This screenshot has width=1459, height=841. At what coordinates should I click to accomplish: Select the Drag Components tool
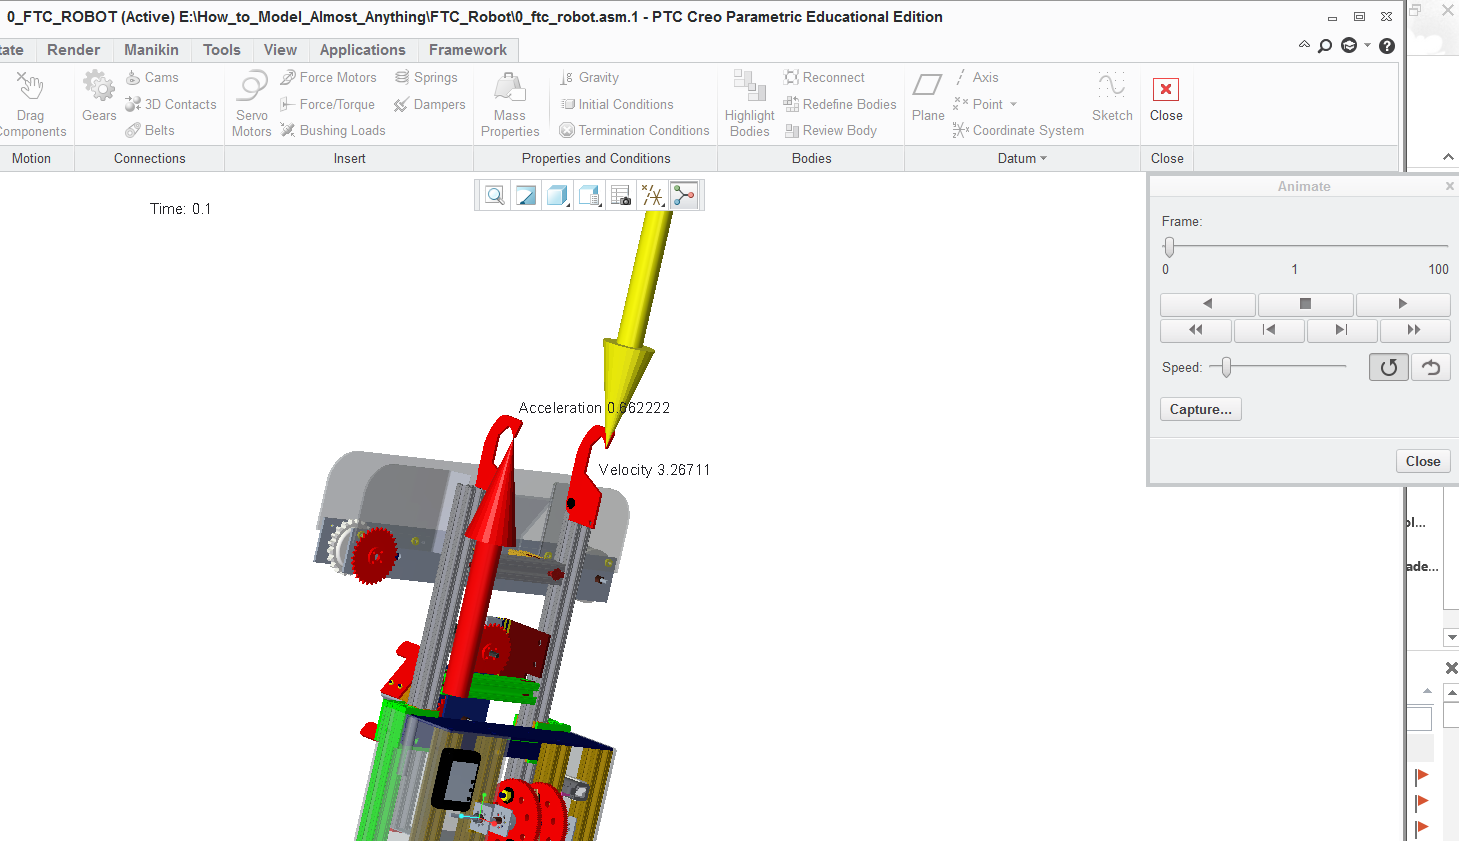[x=31, y=104]
